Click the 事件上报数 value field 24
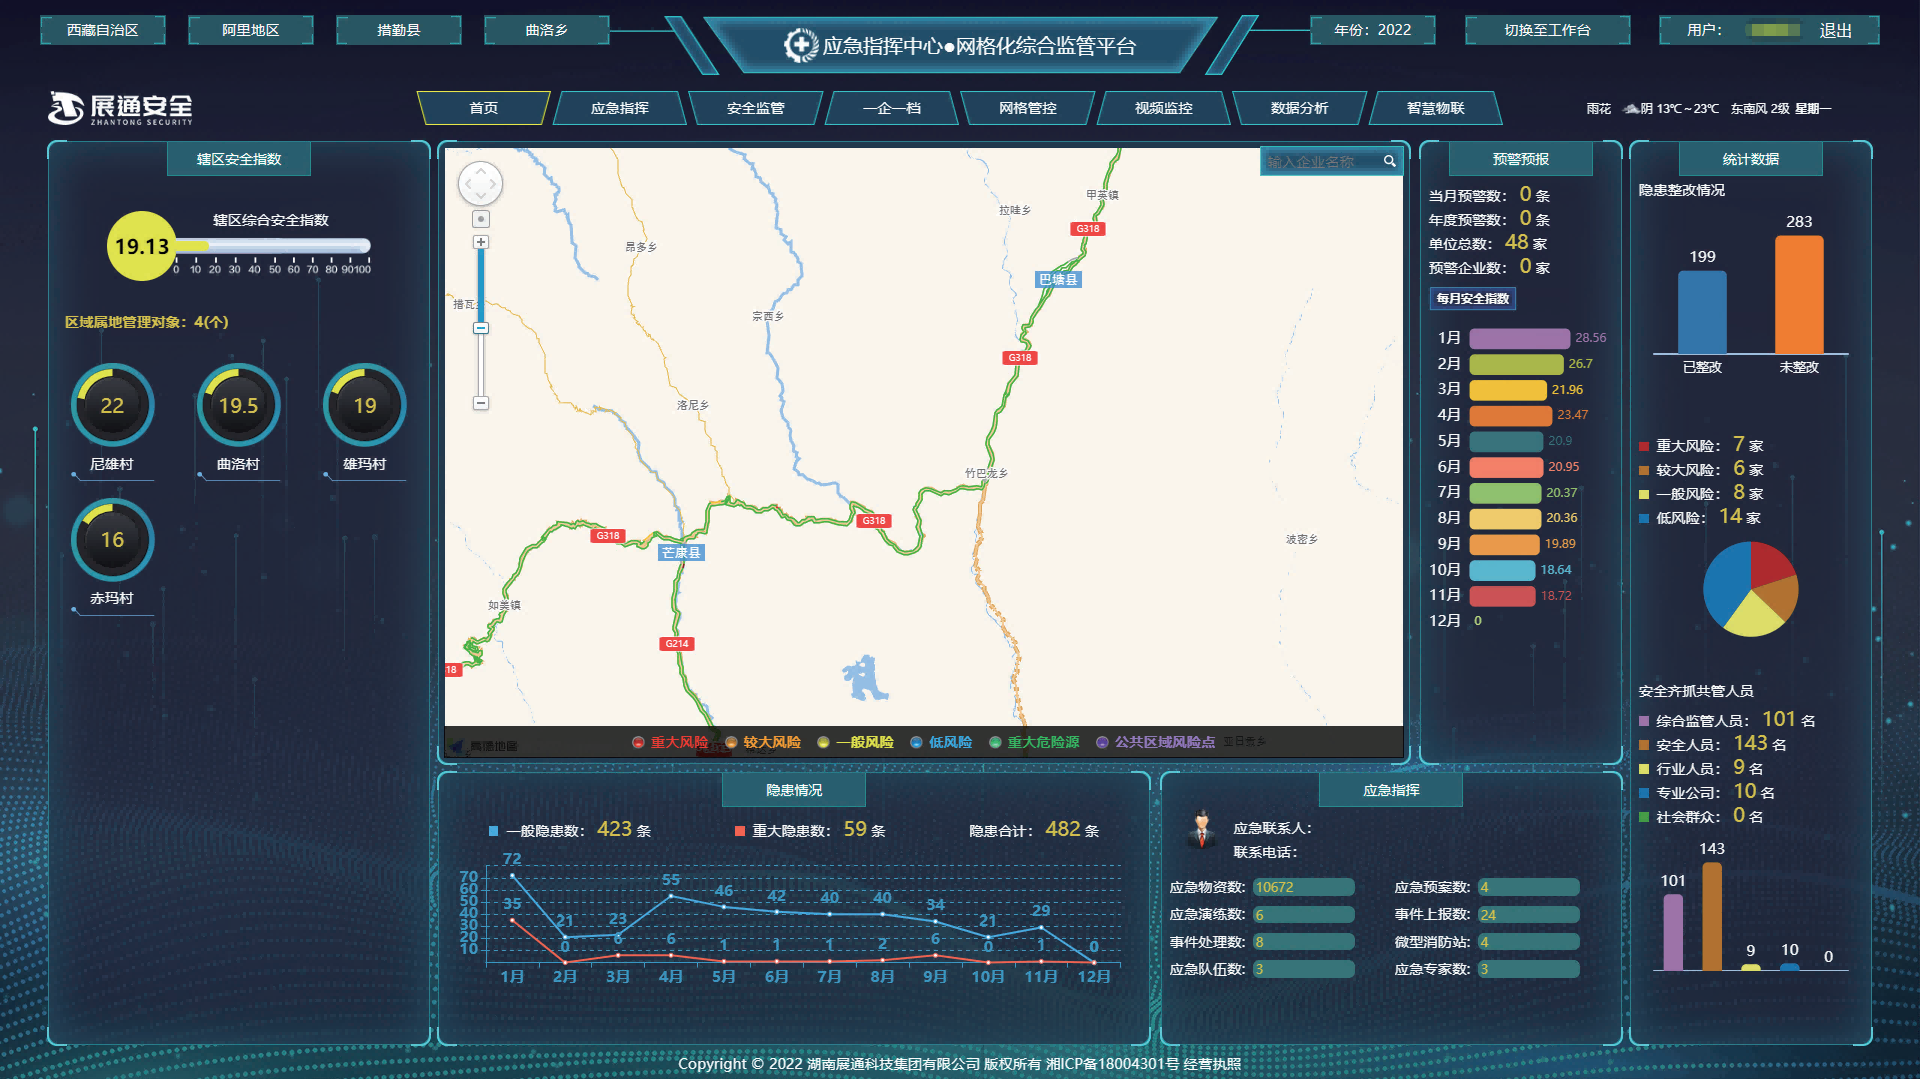1920x1079 pixels. (x=1528, y=915)
